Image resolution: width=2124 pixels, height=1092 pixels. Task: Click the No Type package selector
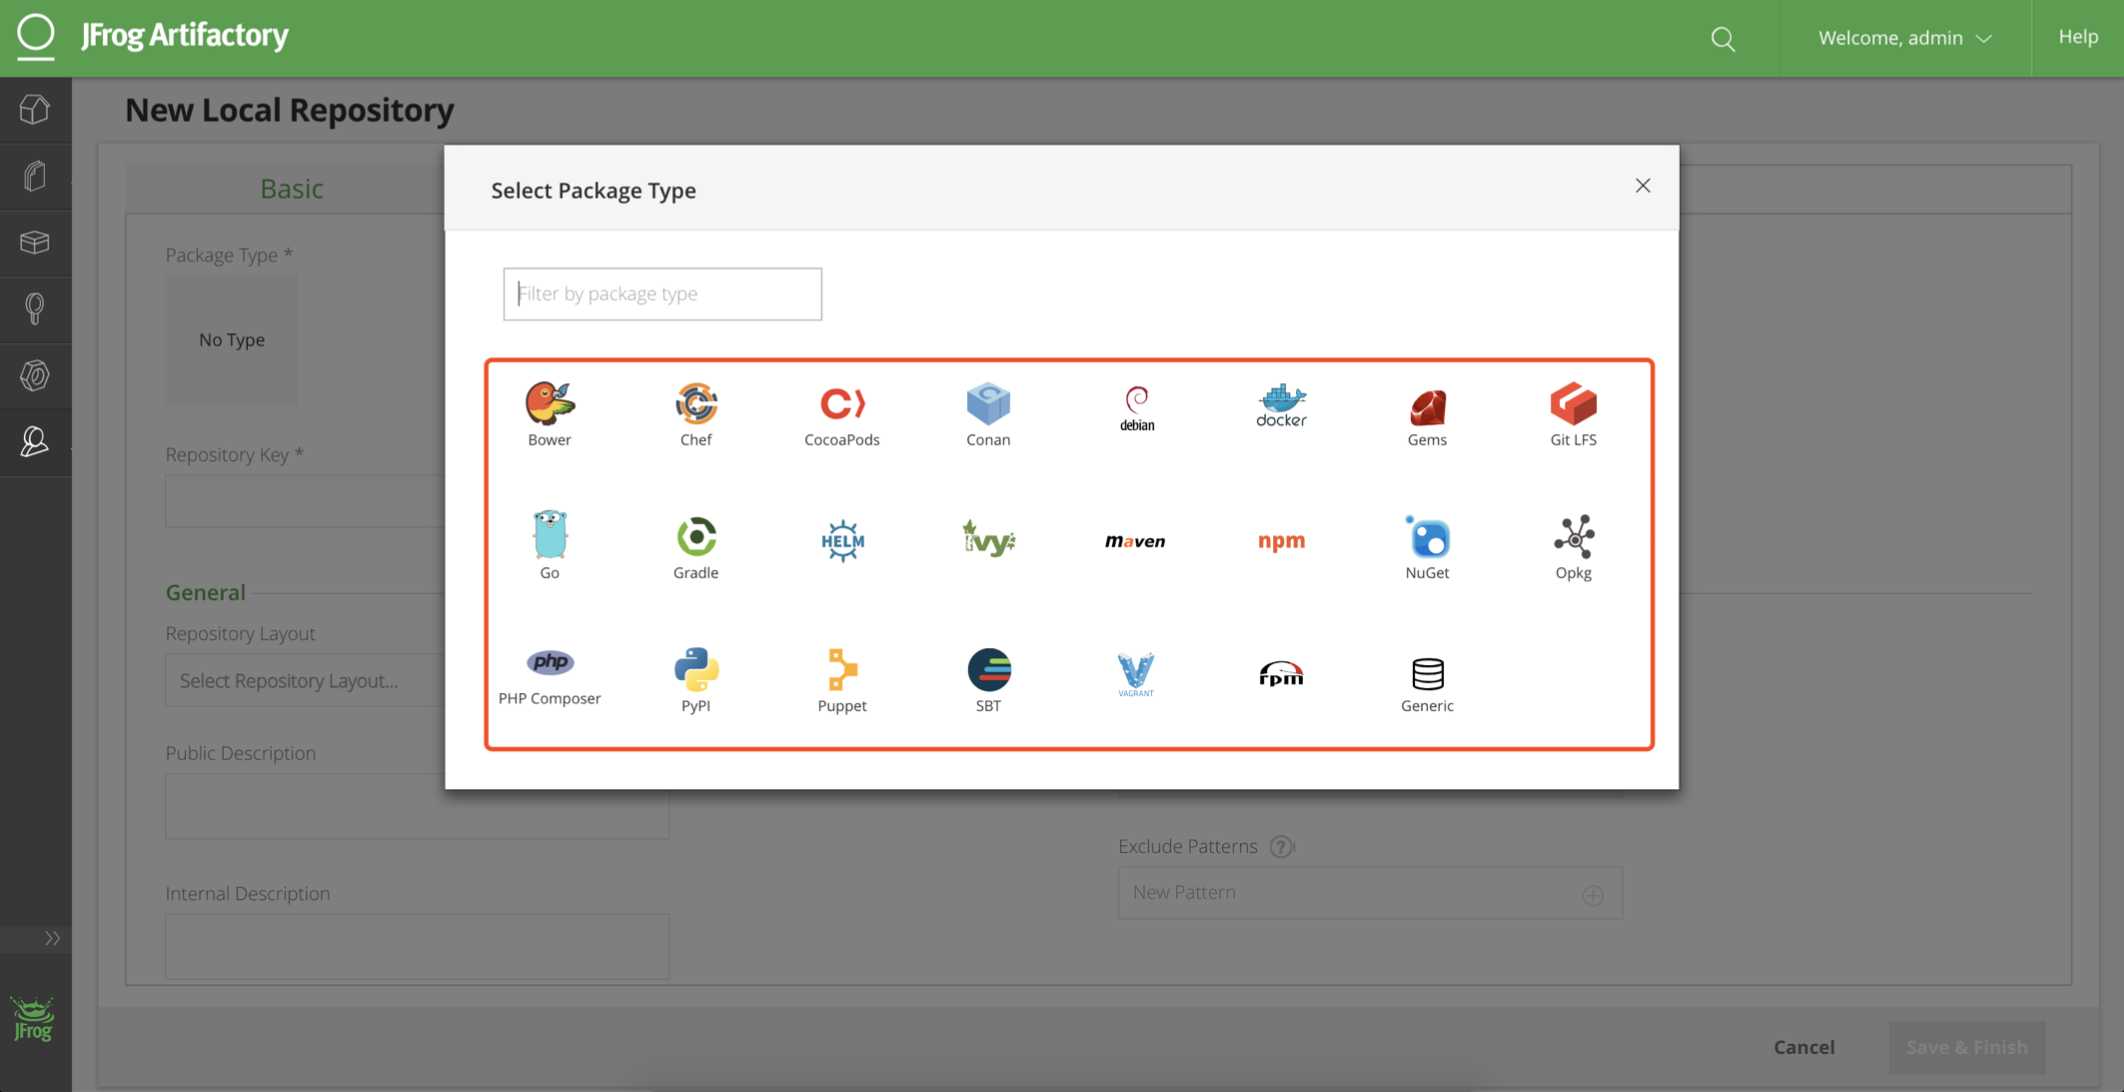click(x=231, y=340)
